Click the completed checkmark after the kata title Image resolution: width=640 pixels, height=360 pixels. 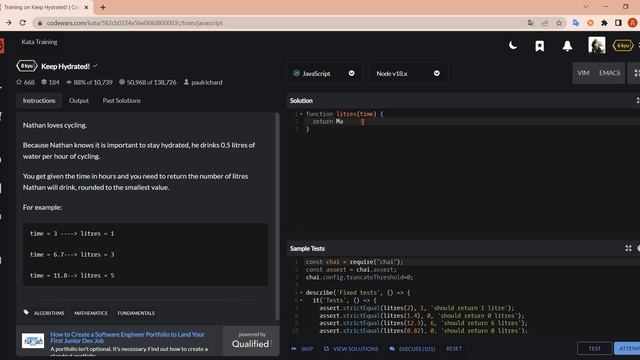click(95, 66)
